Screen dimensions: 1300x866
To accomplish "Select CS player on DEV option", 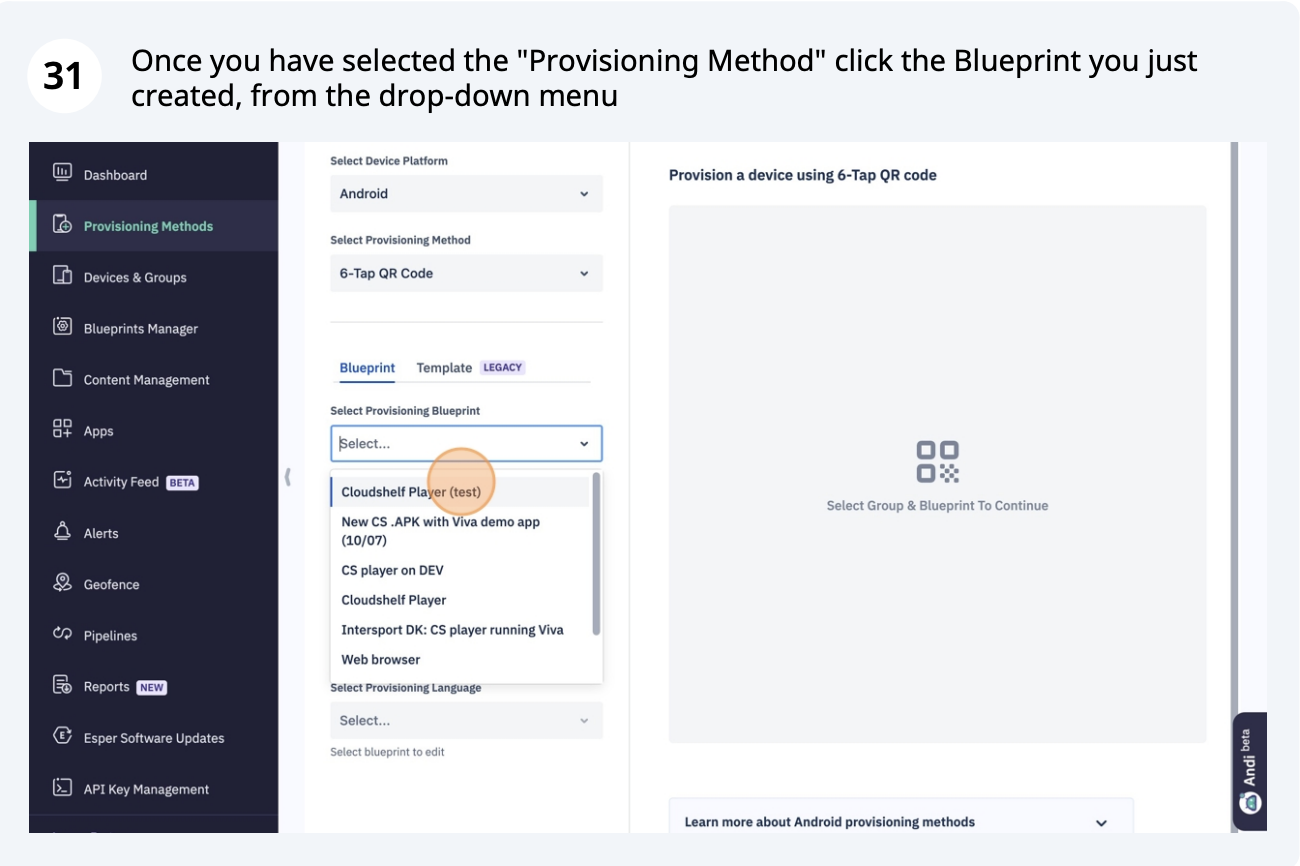I will pos(392,570).
